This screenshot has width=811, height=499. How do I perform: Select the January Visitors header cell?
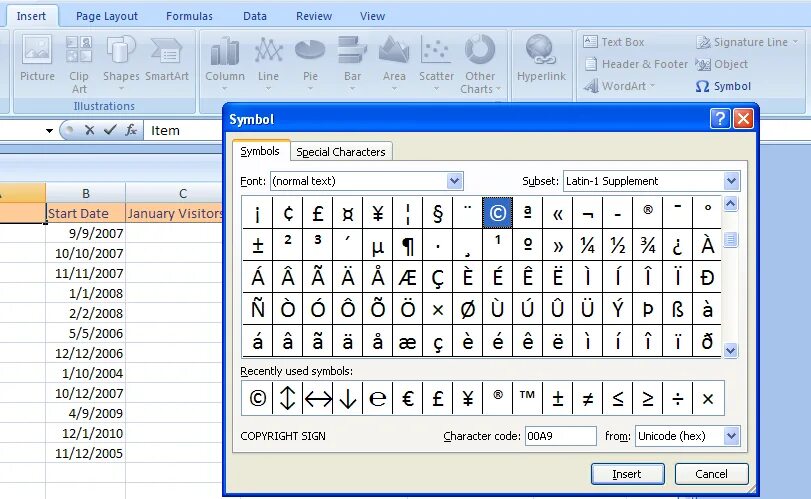tap(175, 213)
